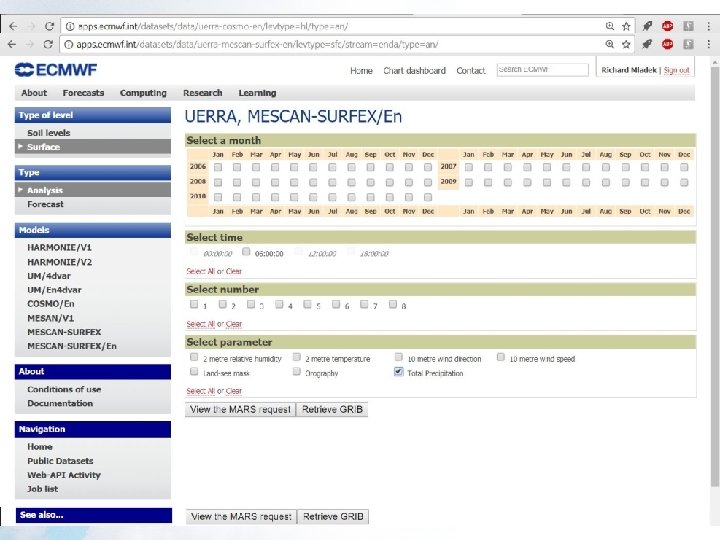
Task: Open the Chrome menu in the lower toolbar
Action: point(709,45)
